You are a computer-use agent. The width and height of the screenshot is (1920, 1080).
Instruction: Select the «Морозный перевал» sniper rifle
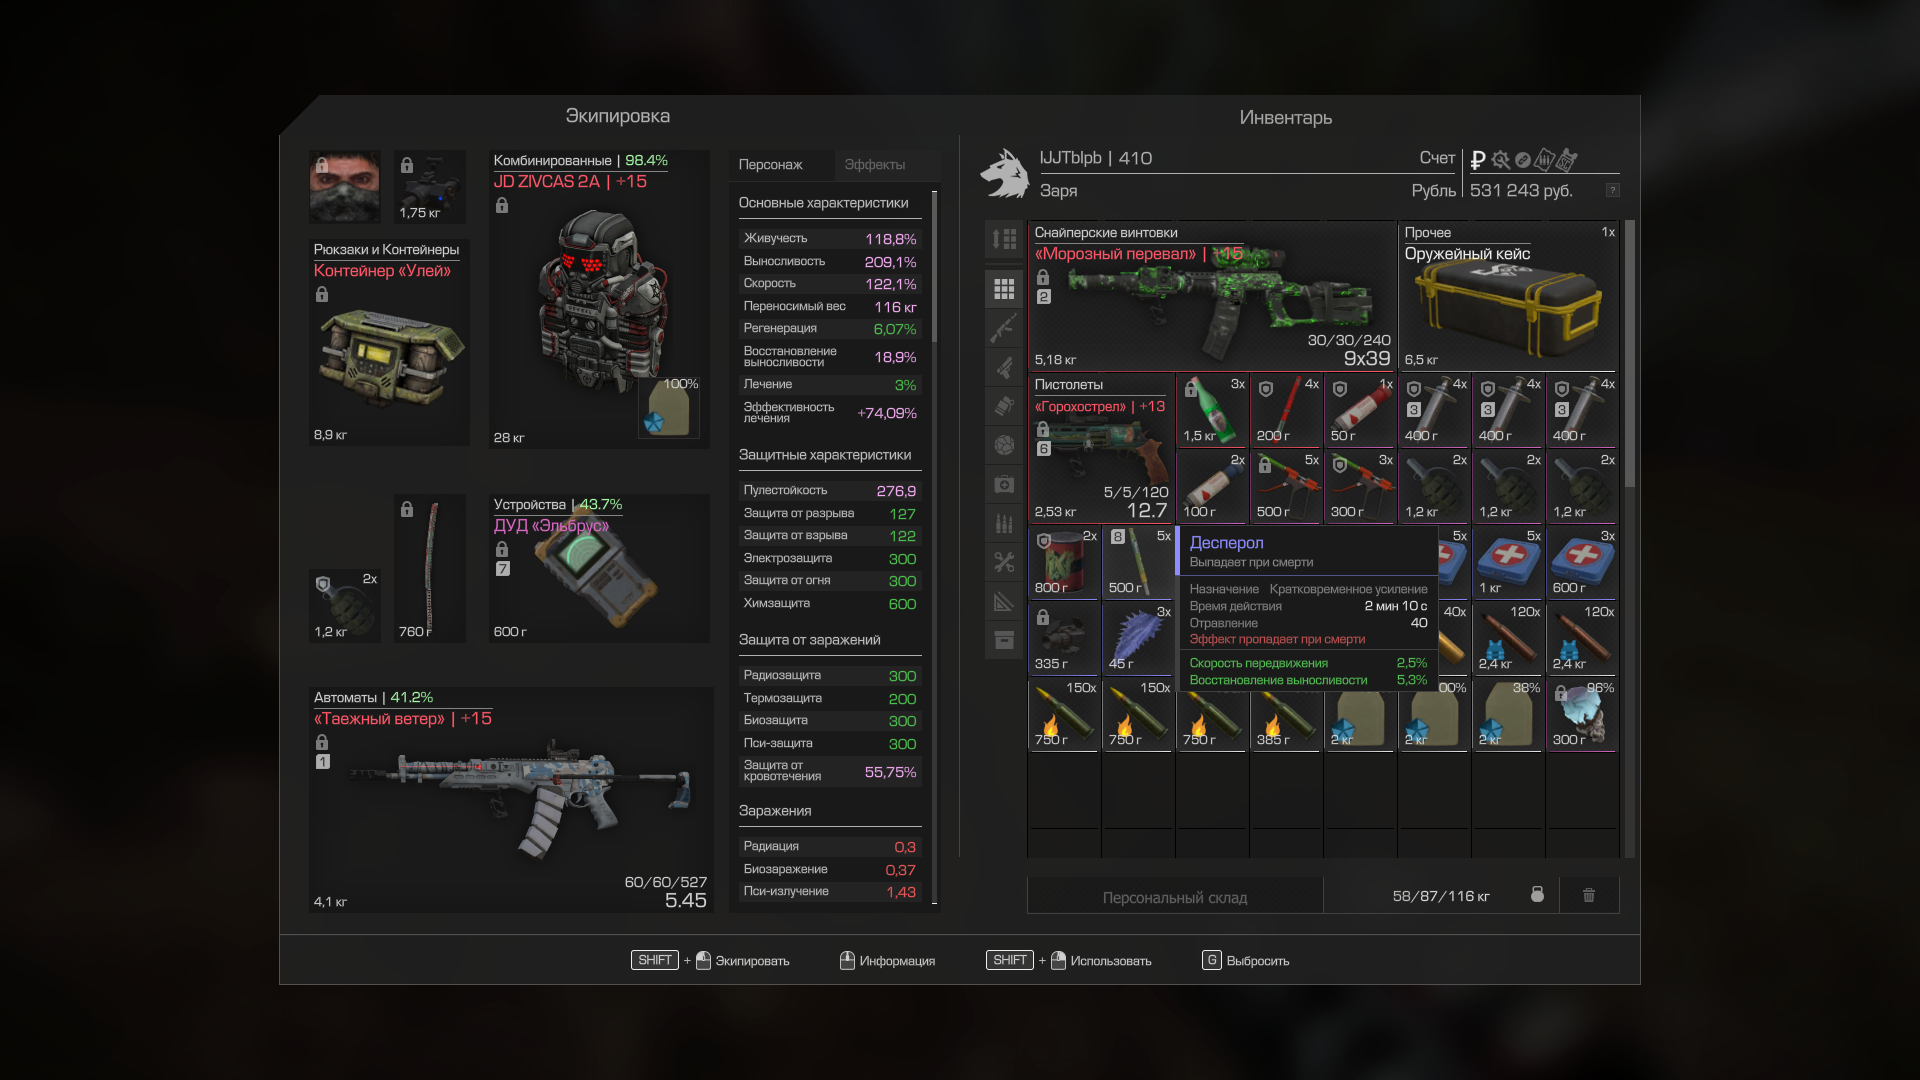pyautogui.click(x=1212, y=296)
